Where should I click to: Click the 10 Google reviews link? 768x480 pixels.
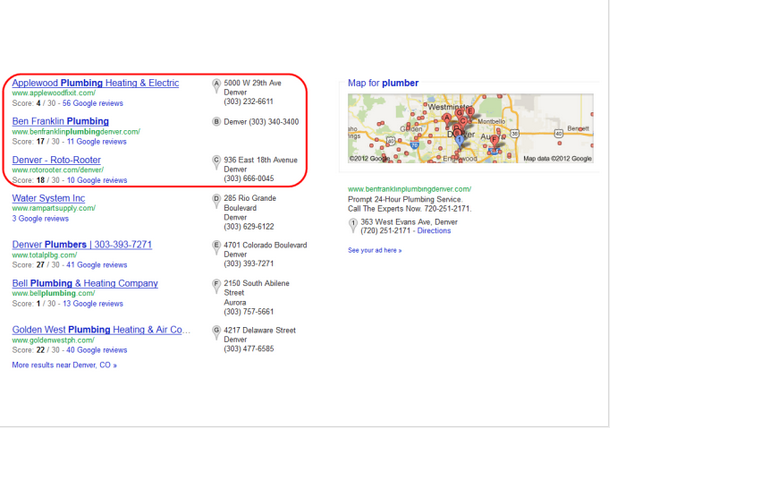coord(97,180)
